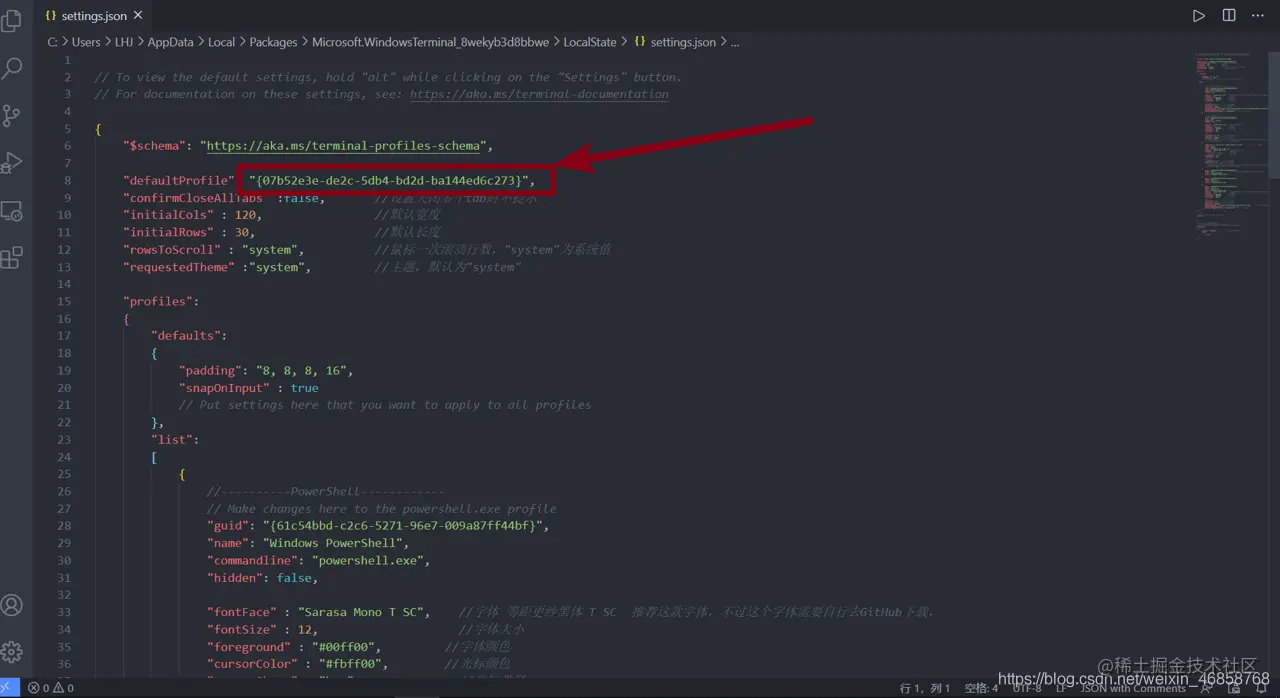Select the settings.json editor tab
Image resolution: width=1280 pixels, height=698 pixels.
click(94, 16)
